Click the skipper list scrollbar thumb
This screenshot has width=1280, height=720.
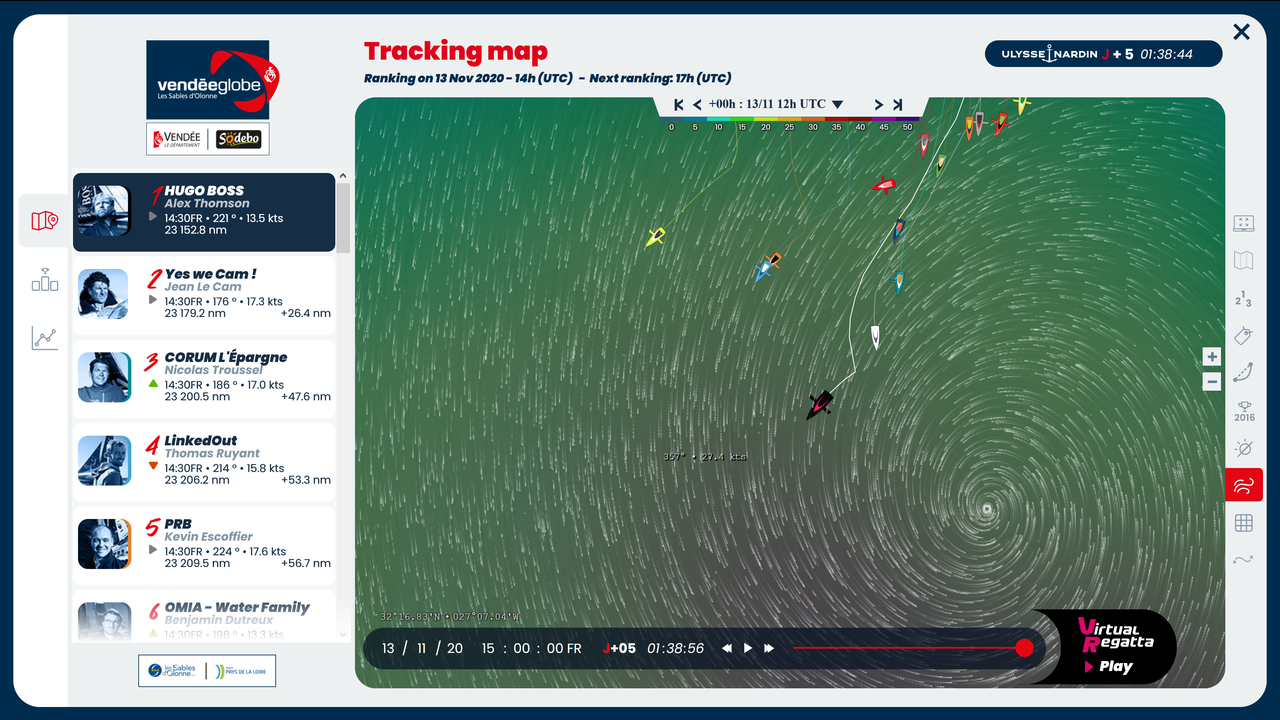[344, 217]
